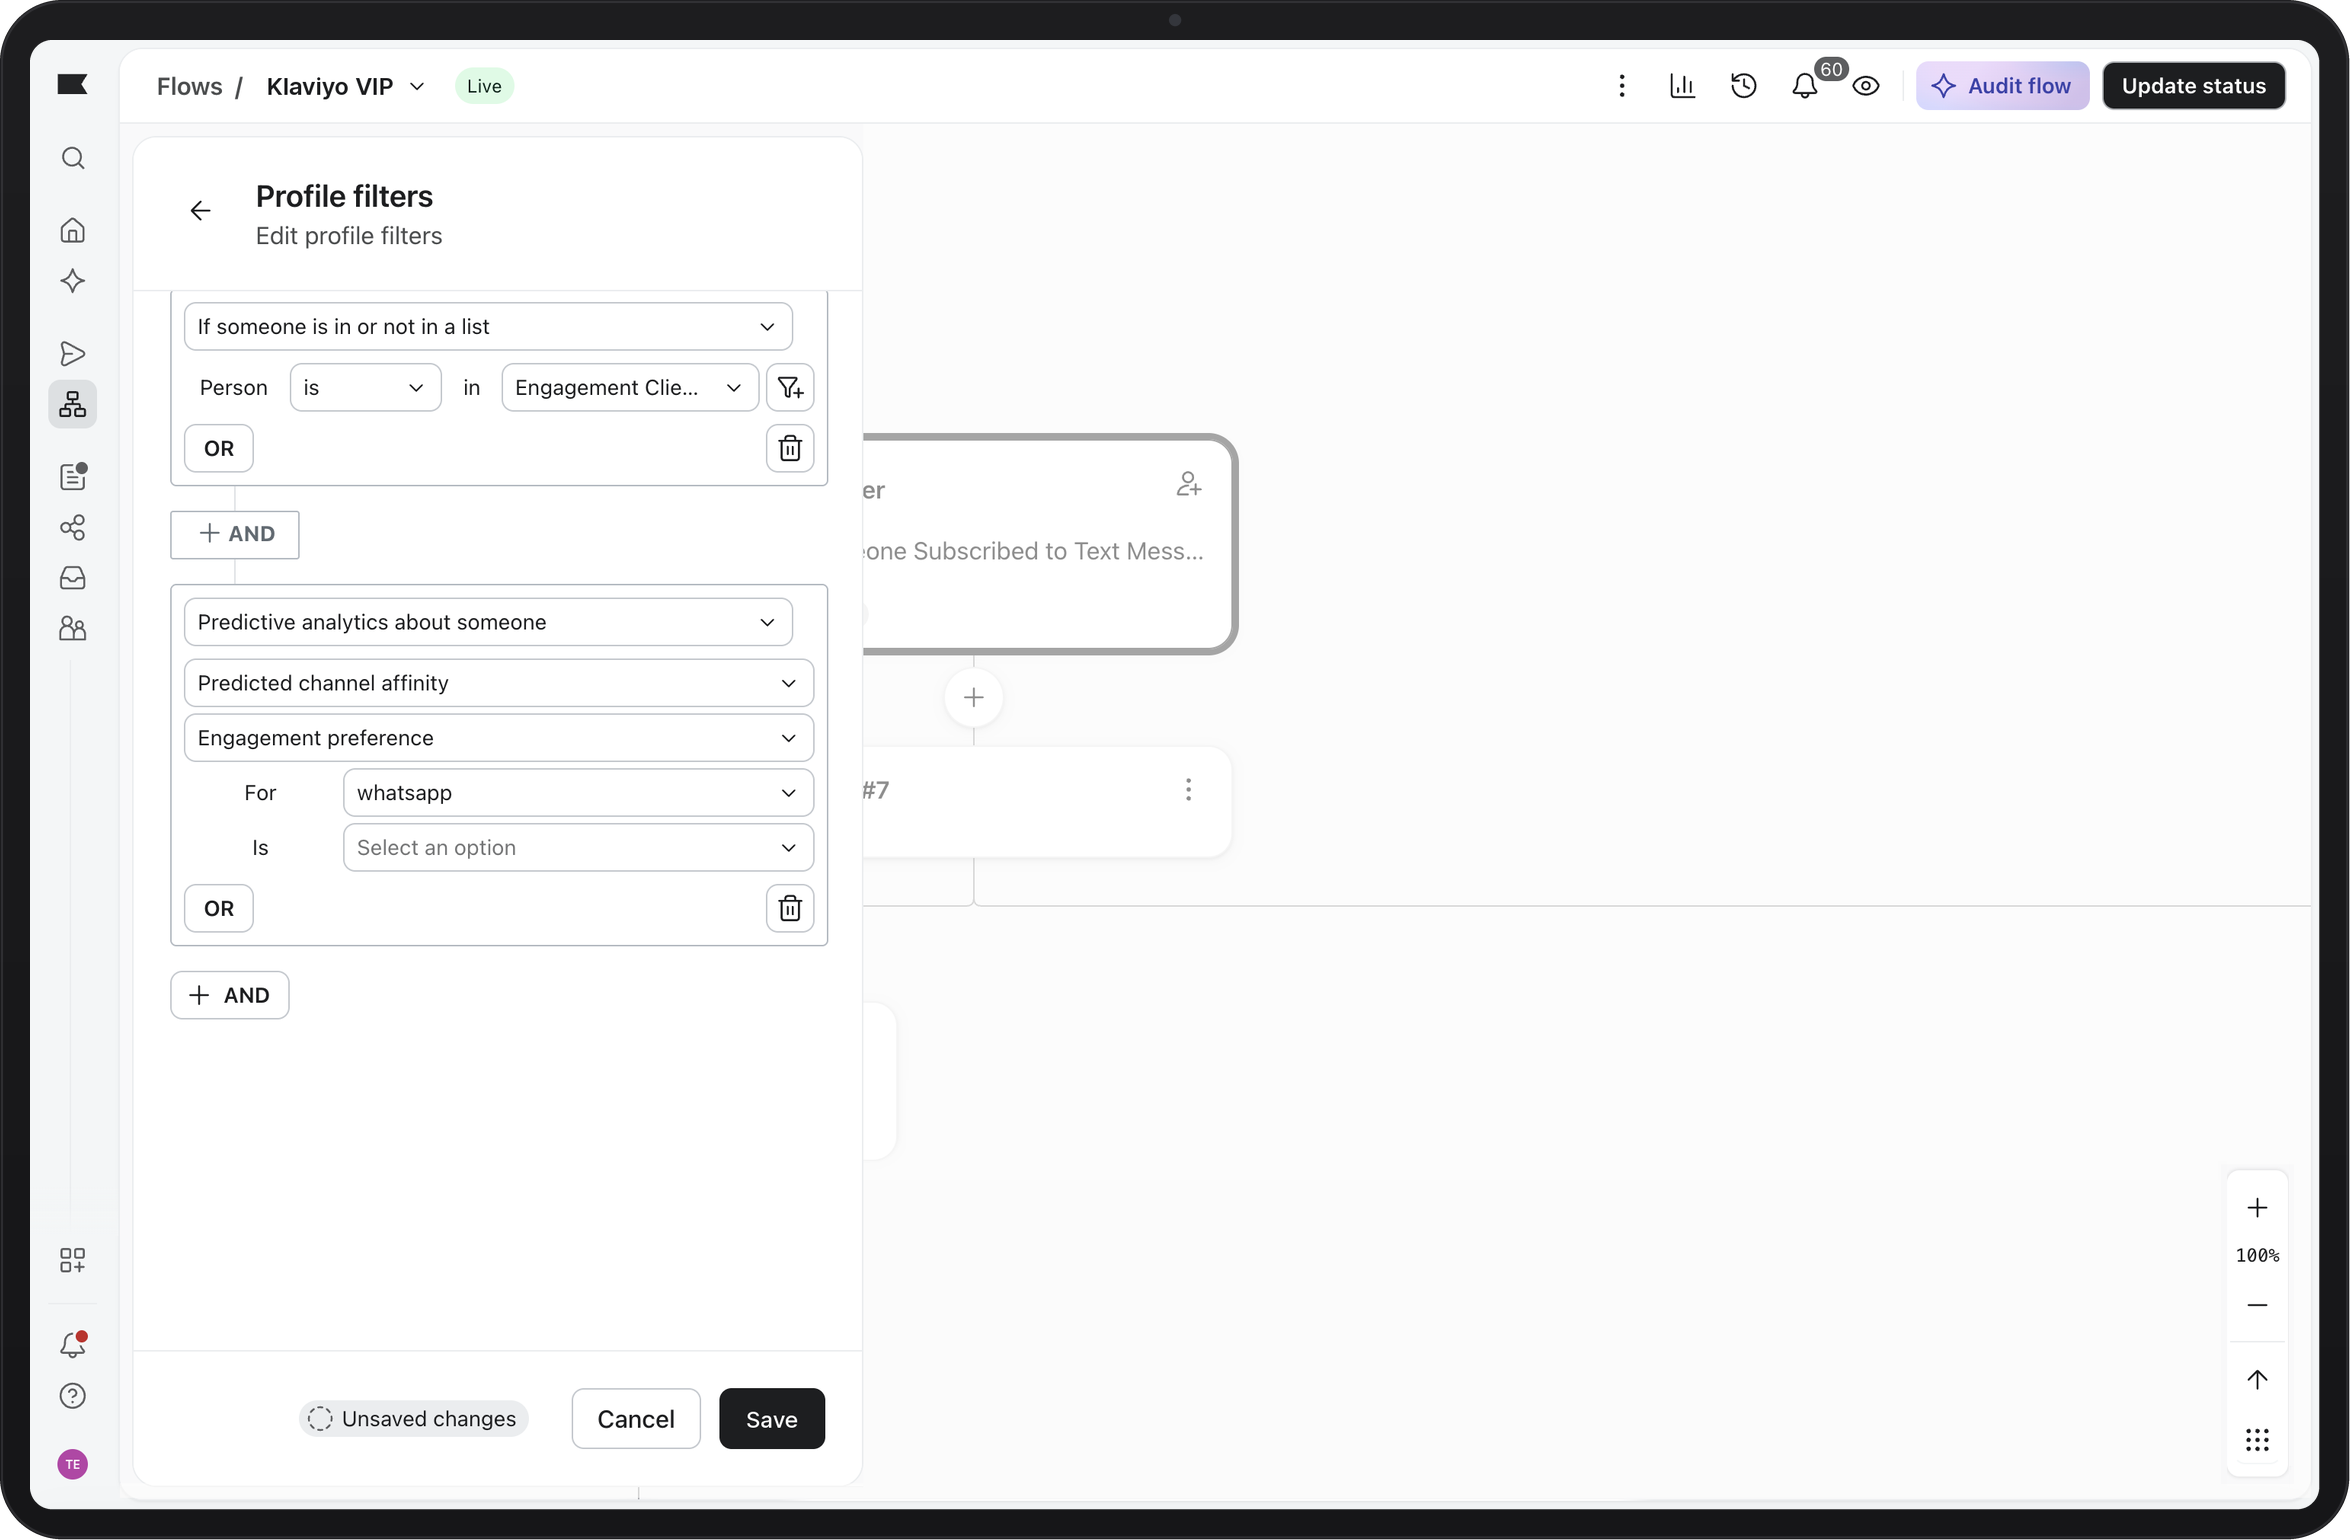Open the add-apps grid icon in sidebar

pos(73,1260)
